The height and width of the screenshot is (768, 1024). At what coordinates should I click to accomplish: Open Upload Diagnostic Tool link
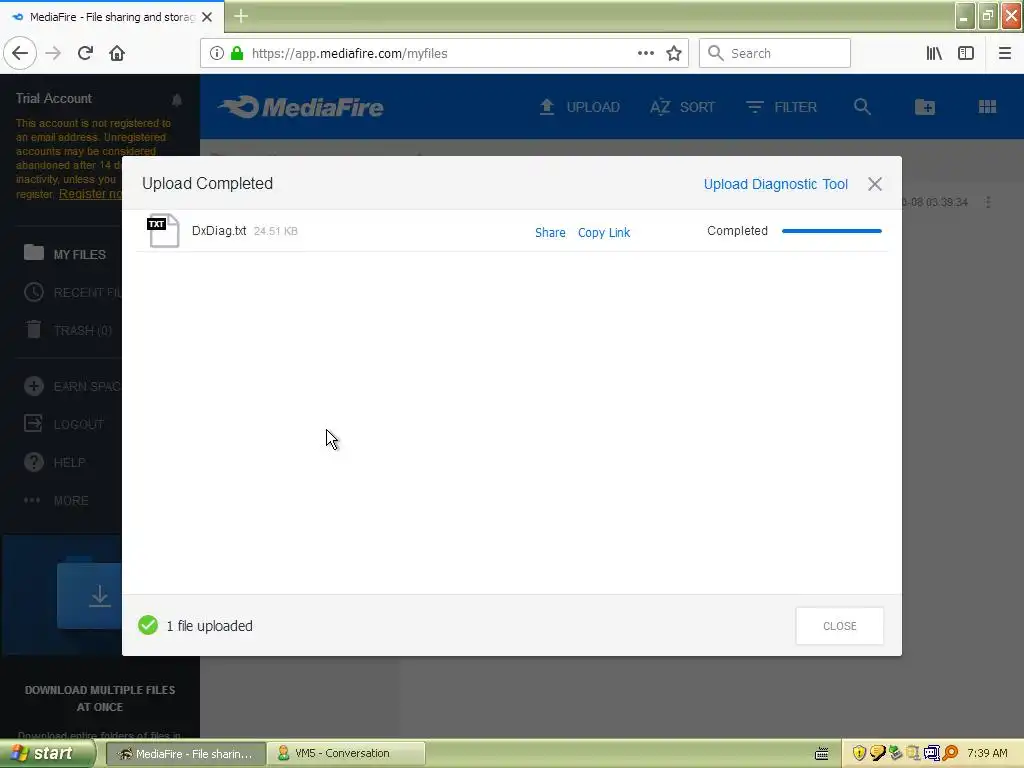tap(775, 184)
